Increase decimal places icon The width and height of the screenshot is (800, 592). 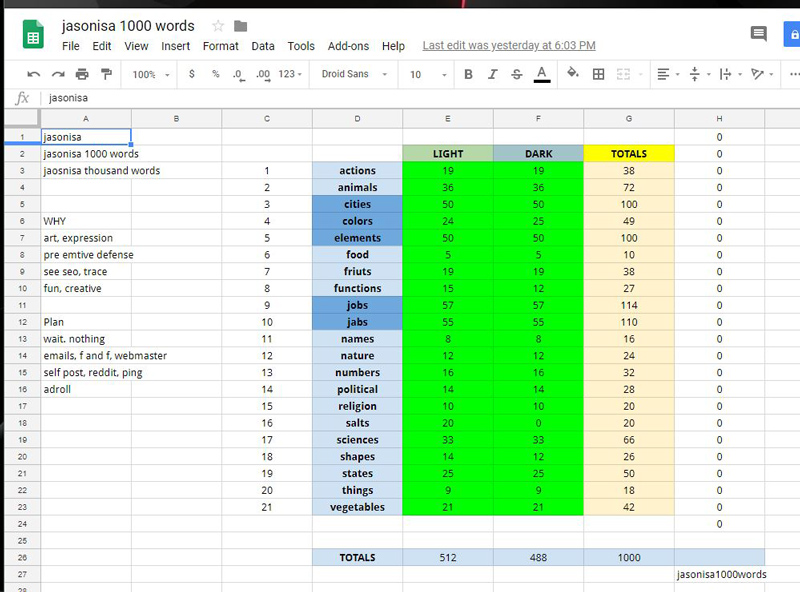click(263, 75)
